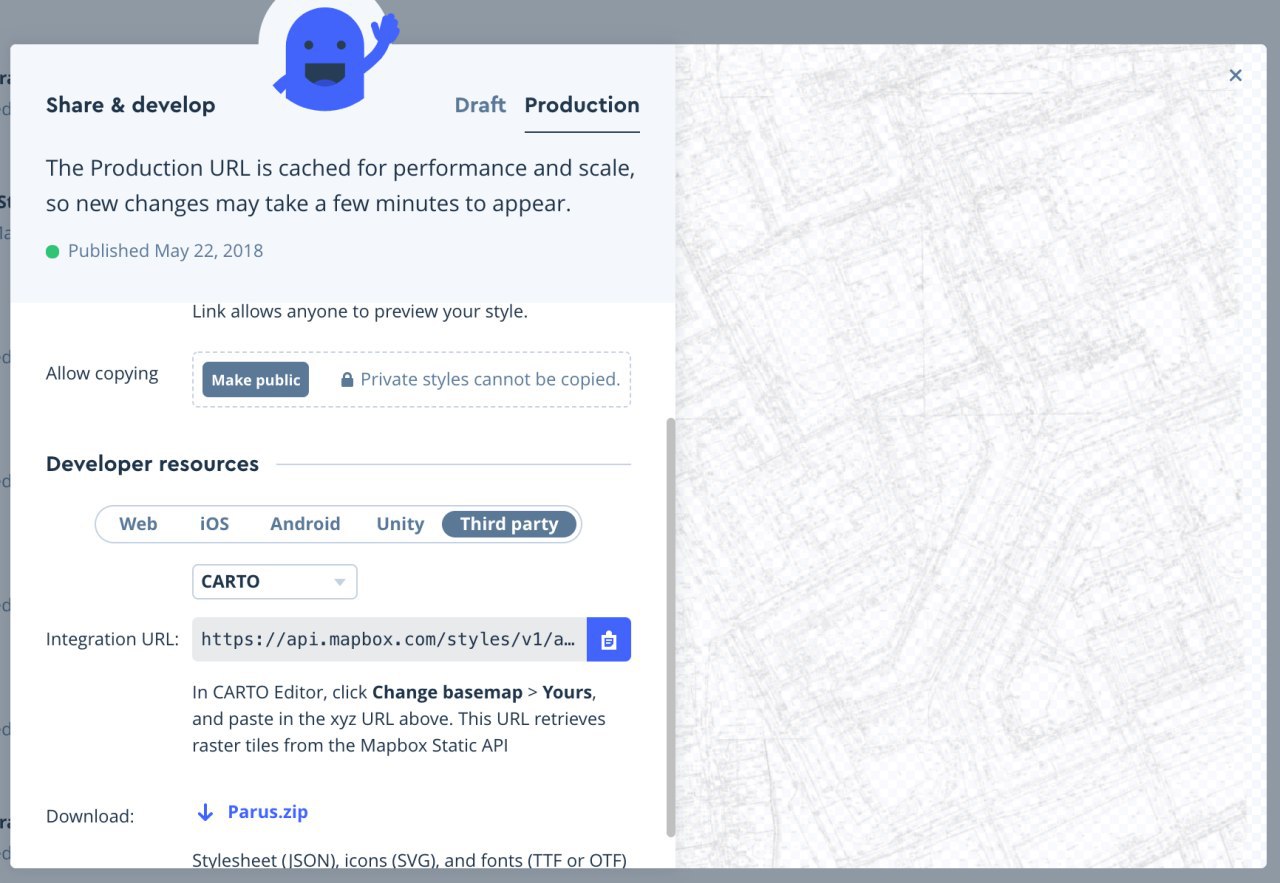Click the 'Allow copying' label

(x=102, y=373)
